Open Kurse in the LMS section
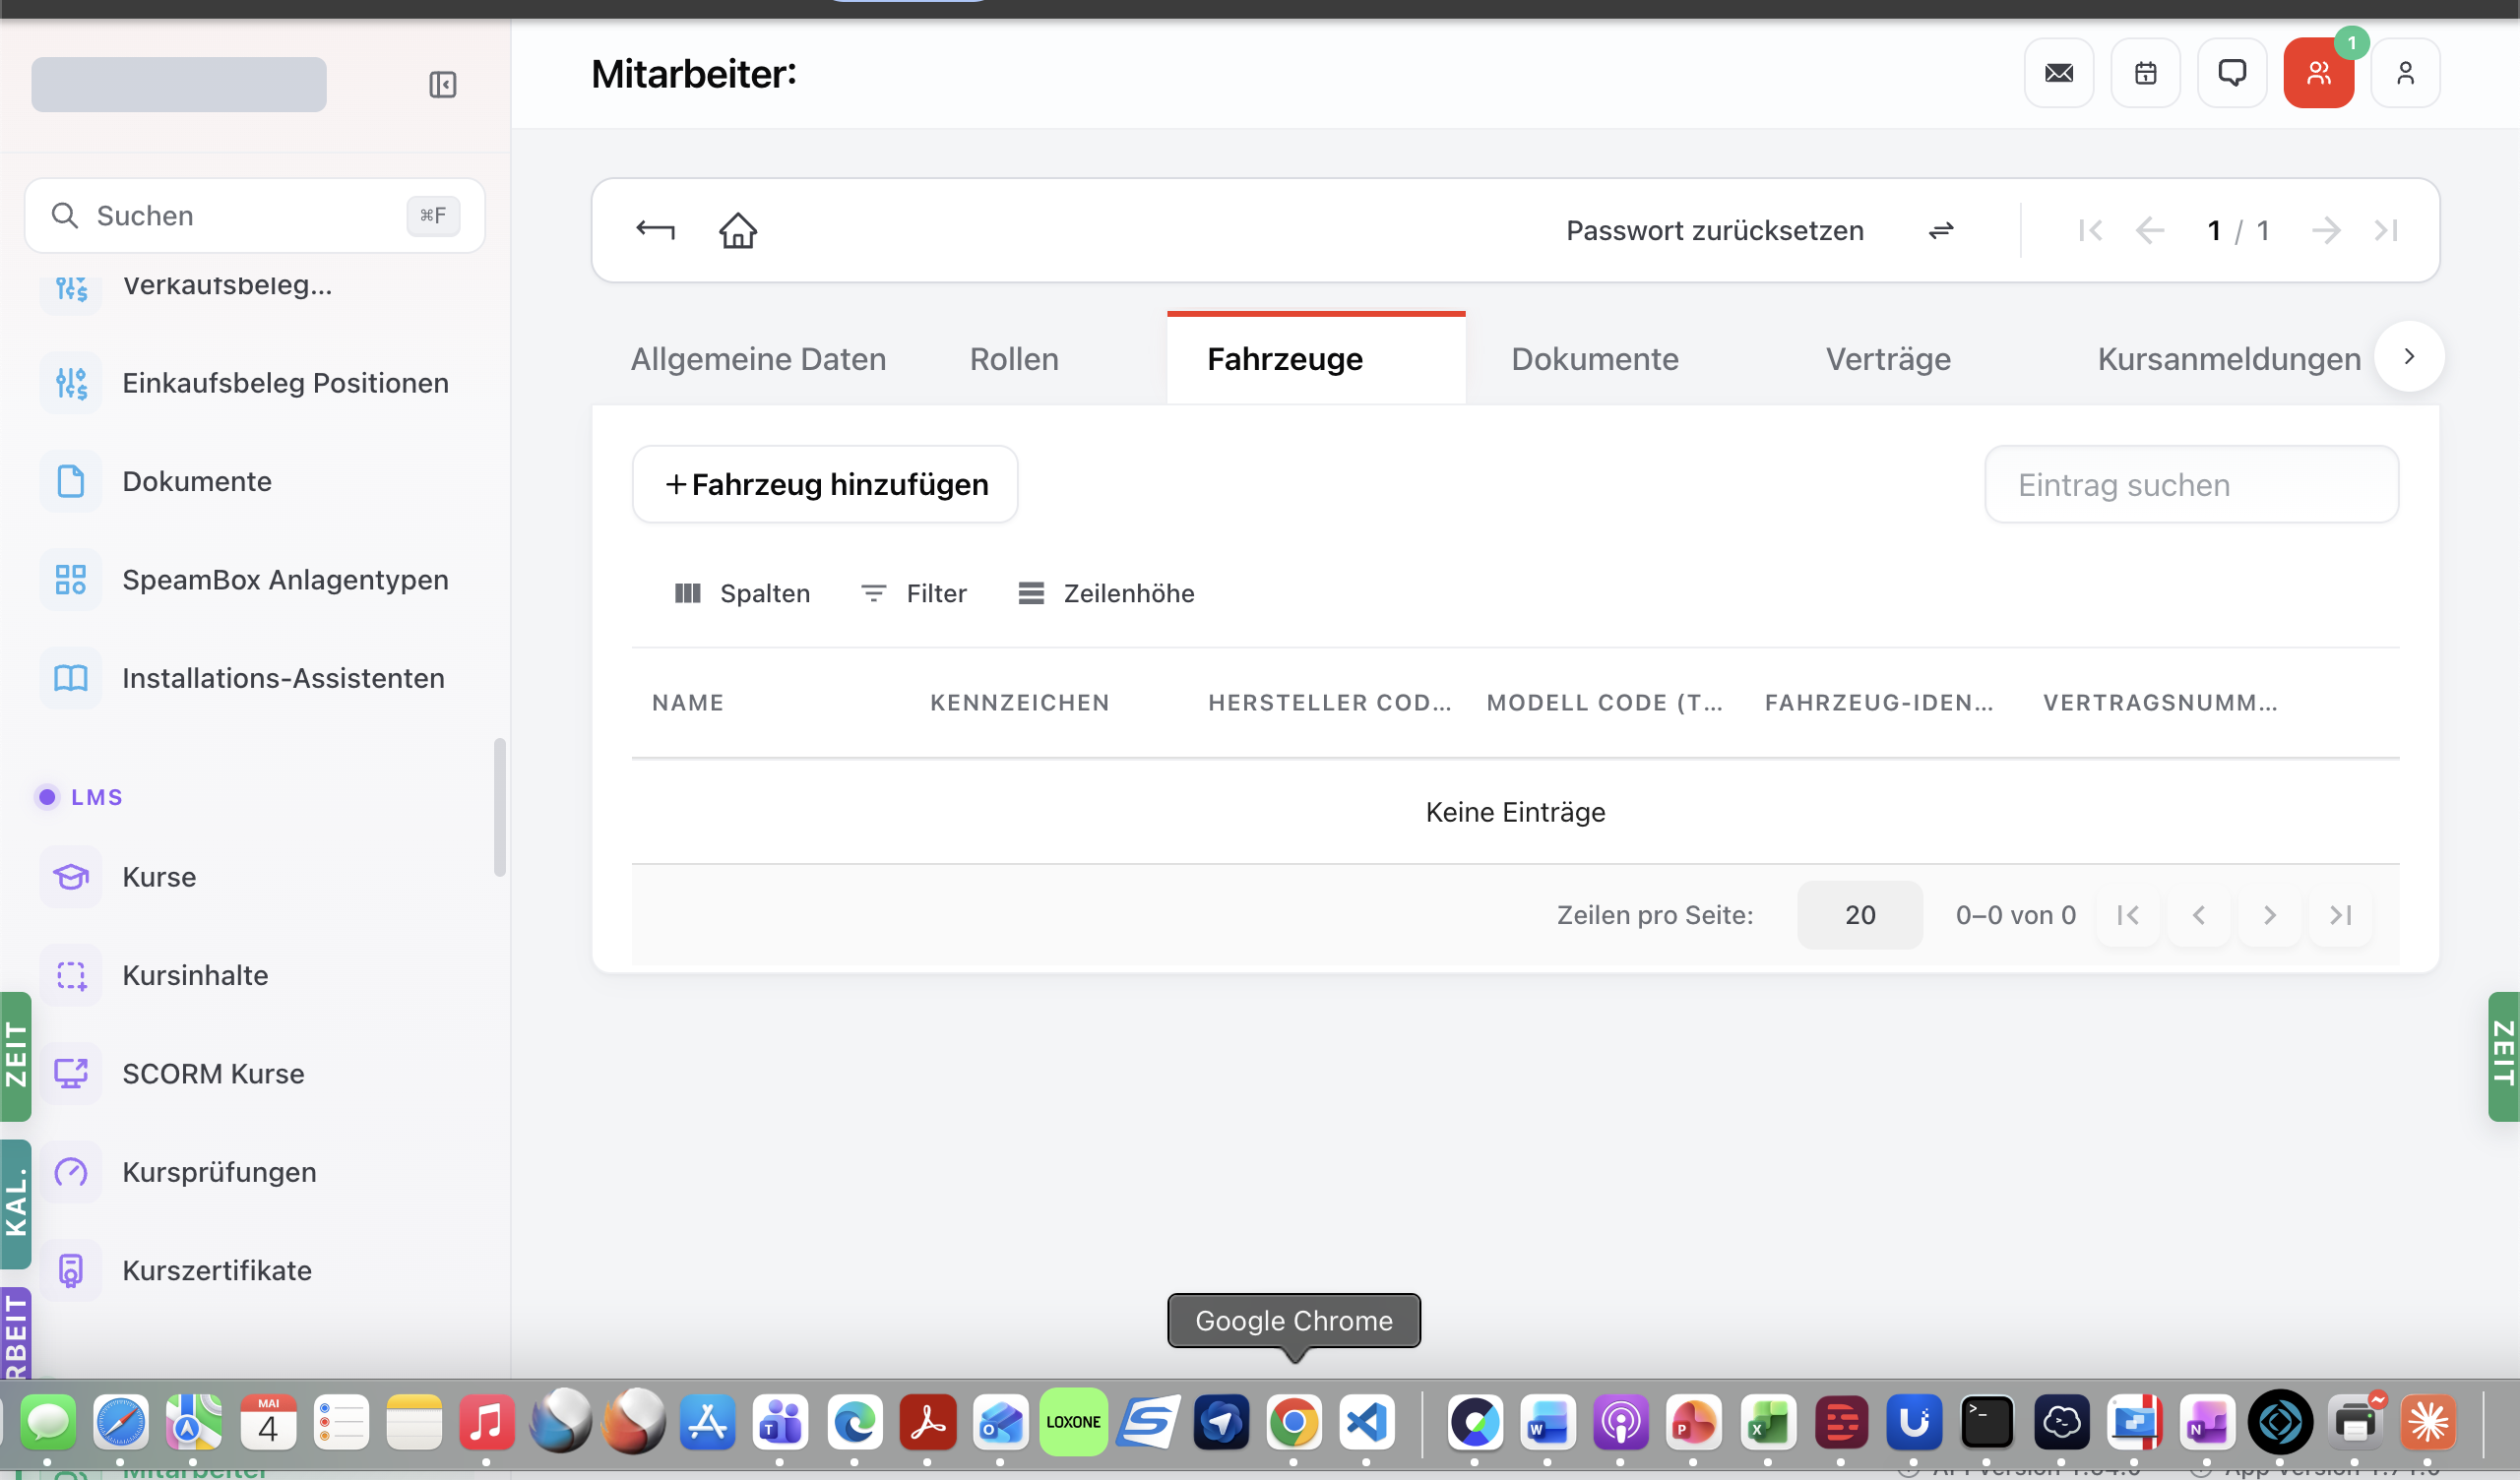2520x1480 pixels. click(x=255, y=877)
